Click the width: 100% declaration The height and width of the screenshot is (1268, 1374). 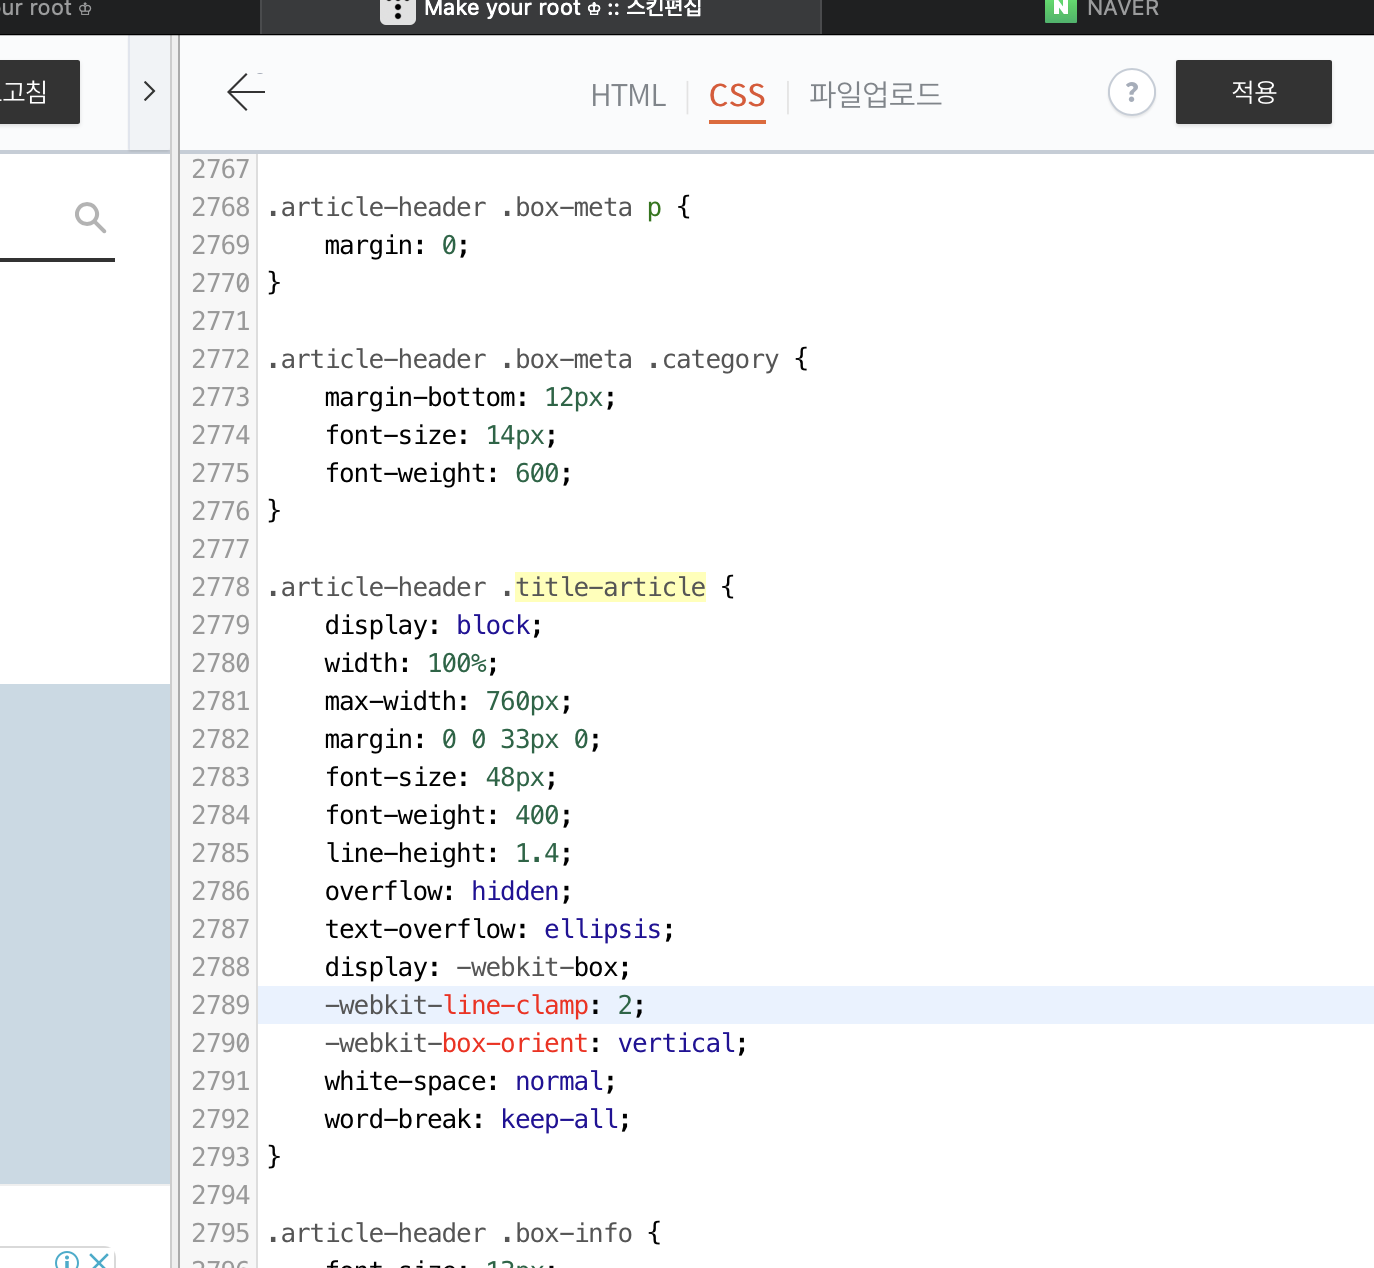pos(412,663)
